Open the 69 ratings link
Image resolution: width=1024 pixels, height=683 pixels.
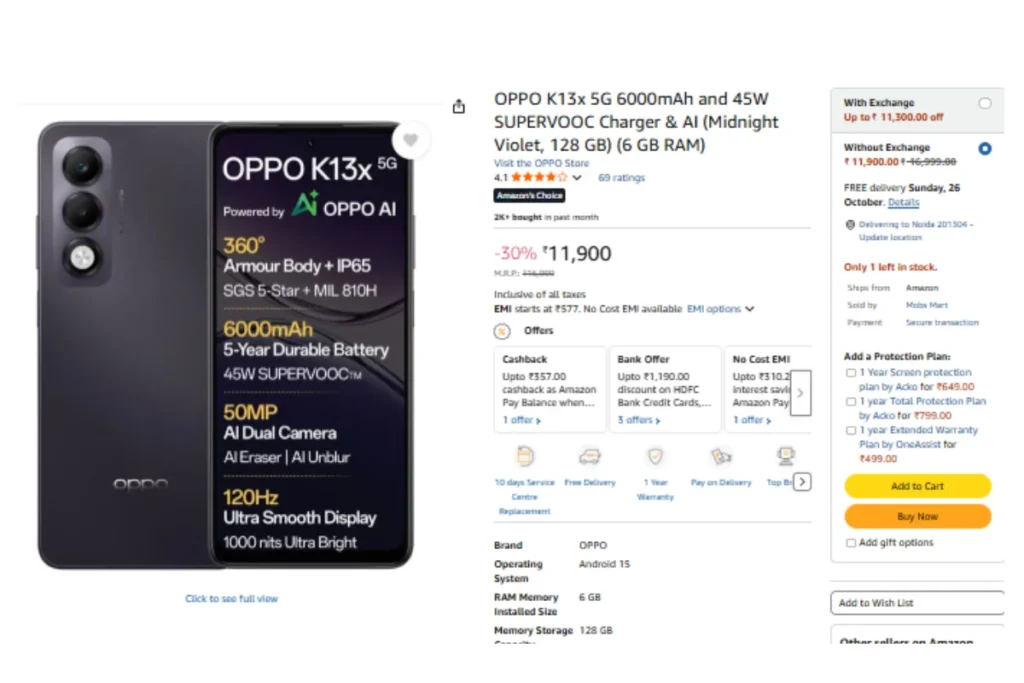[621, 178]
